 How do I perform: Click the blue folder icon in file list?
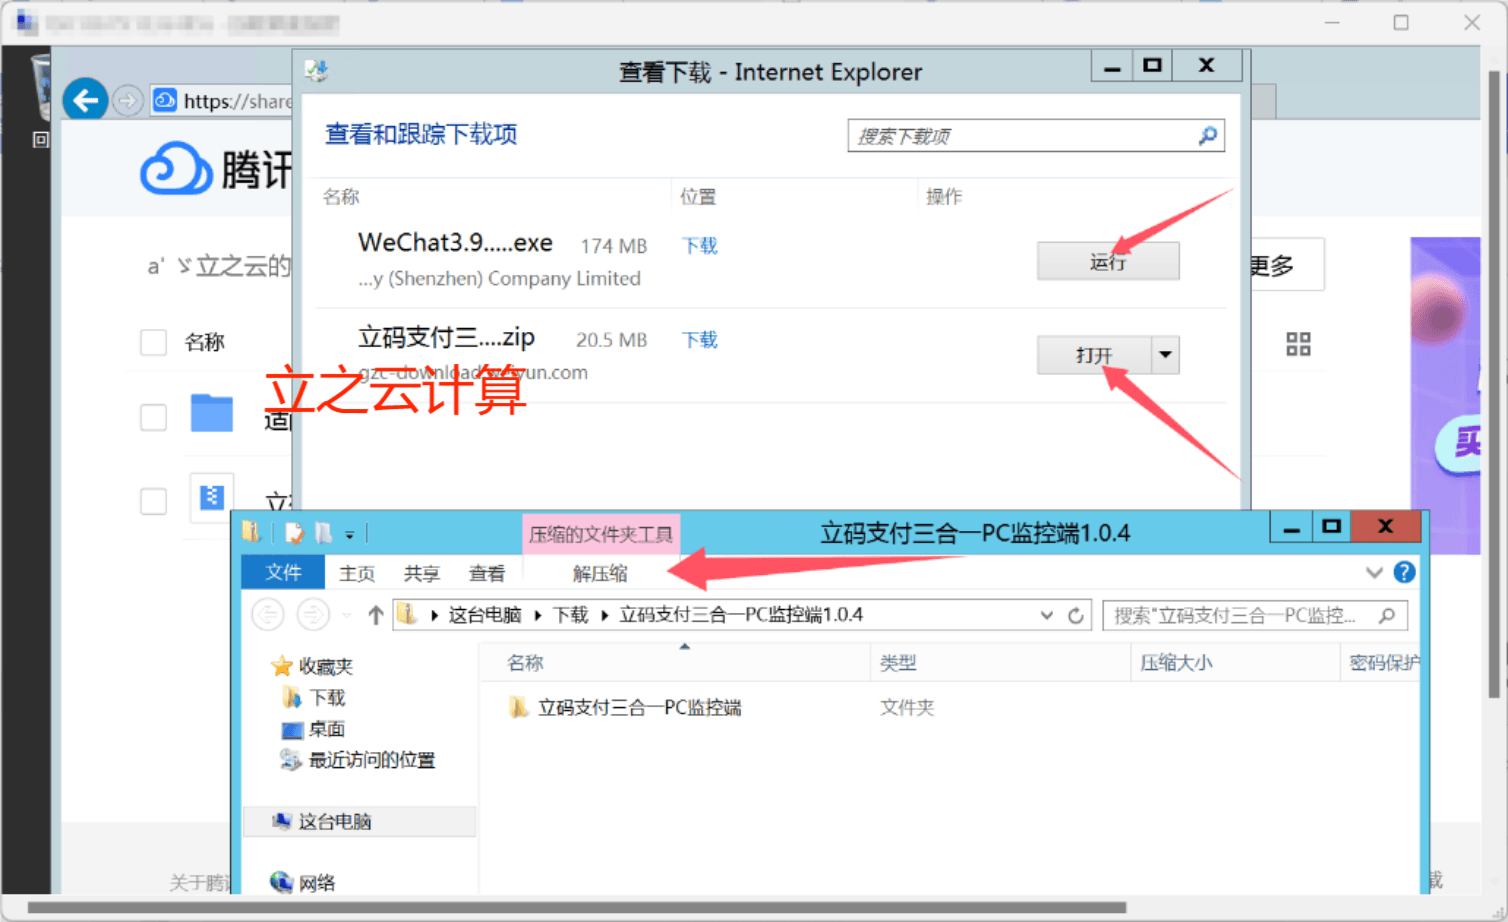tap(211, 413)
